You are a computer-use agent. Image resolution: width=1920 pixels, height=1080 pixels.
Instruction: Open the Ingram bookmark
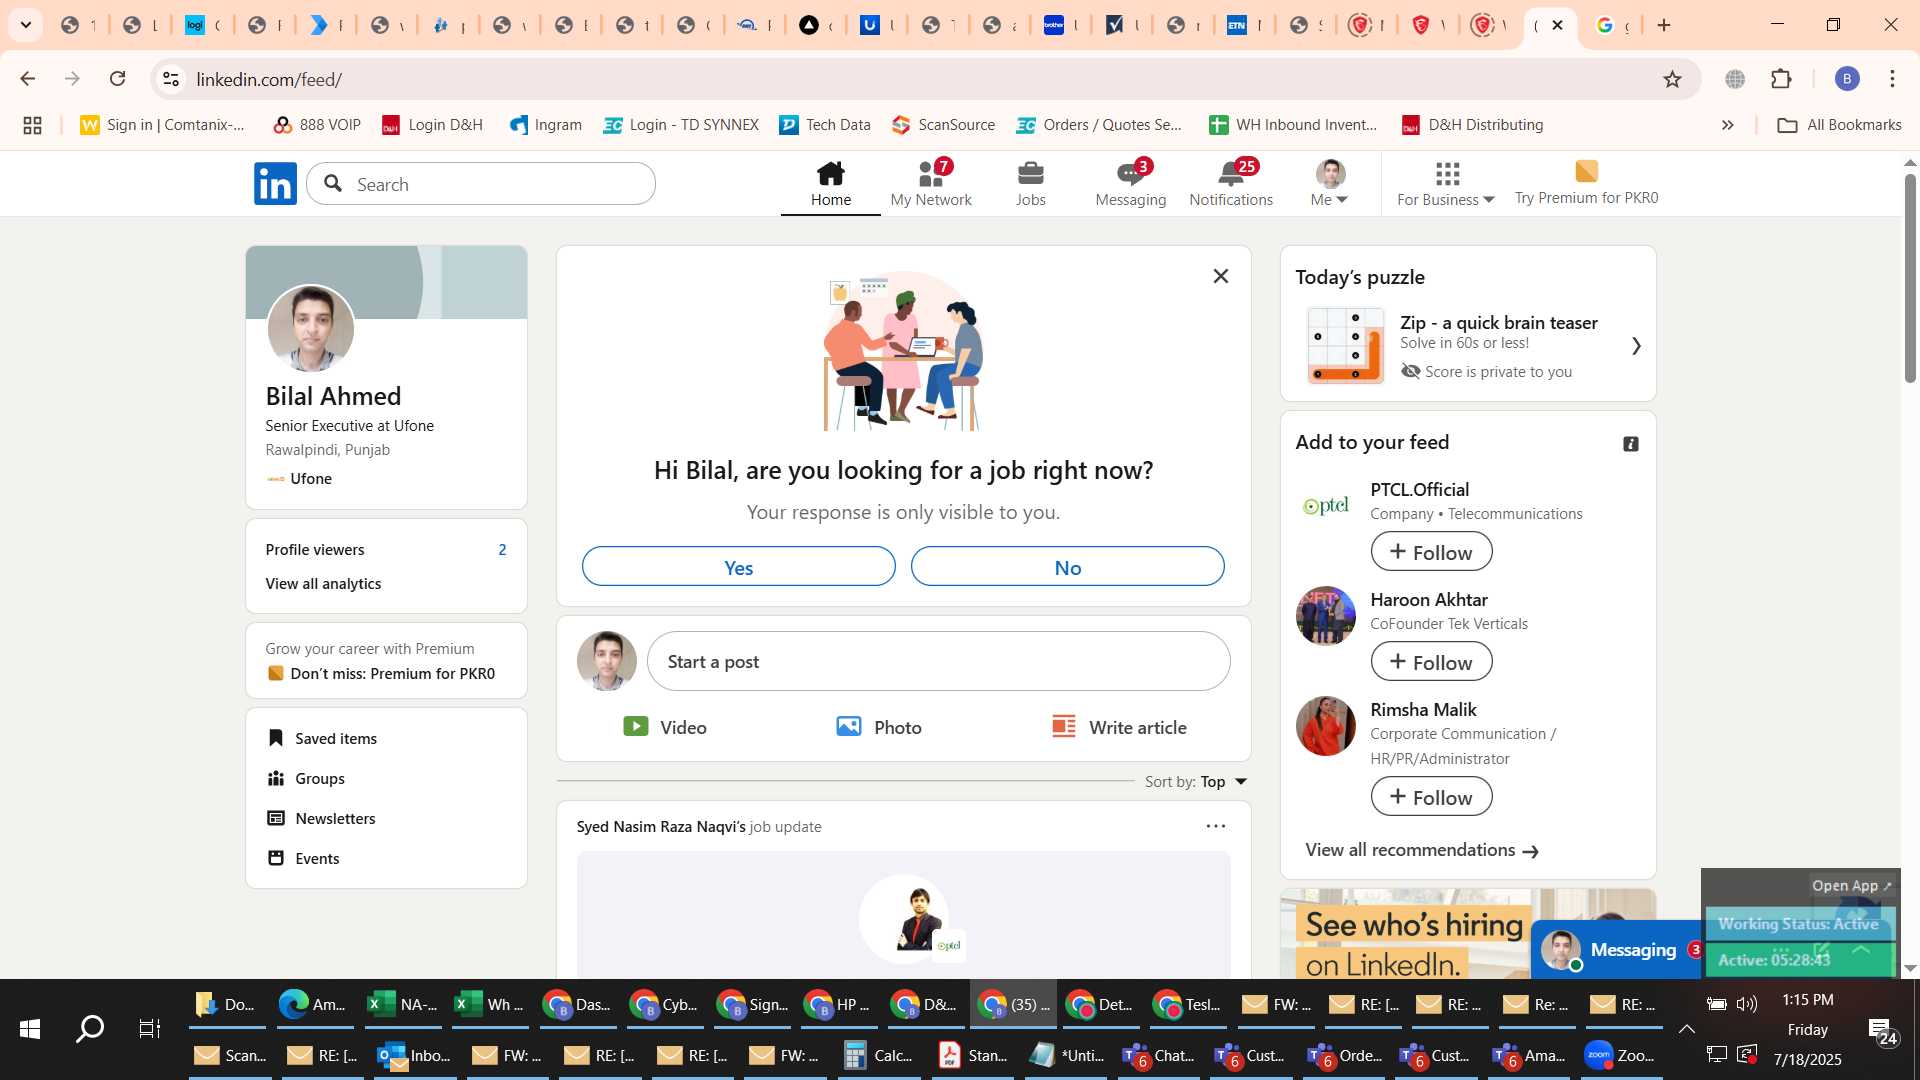pos(545,125)
